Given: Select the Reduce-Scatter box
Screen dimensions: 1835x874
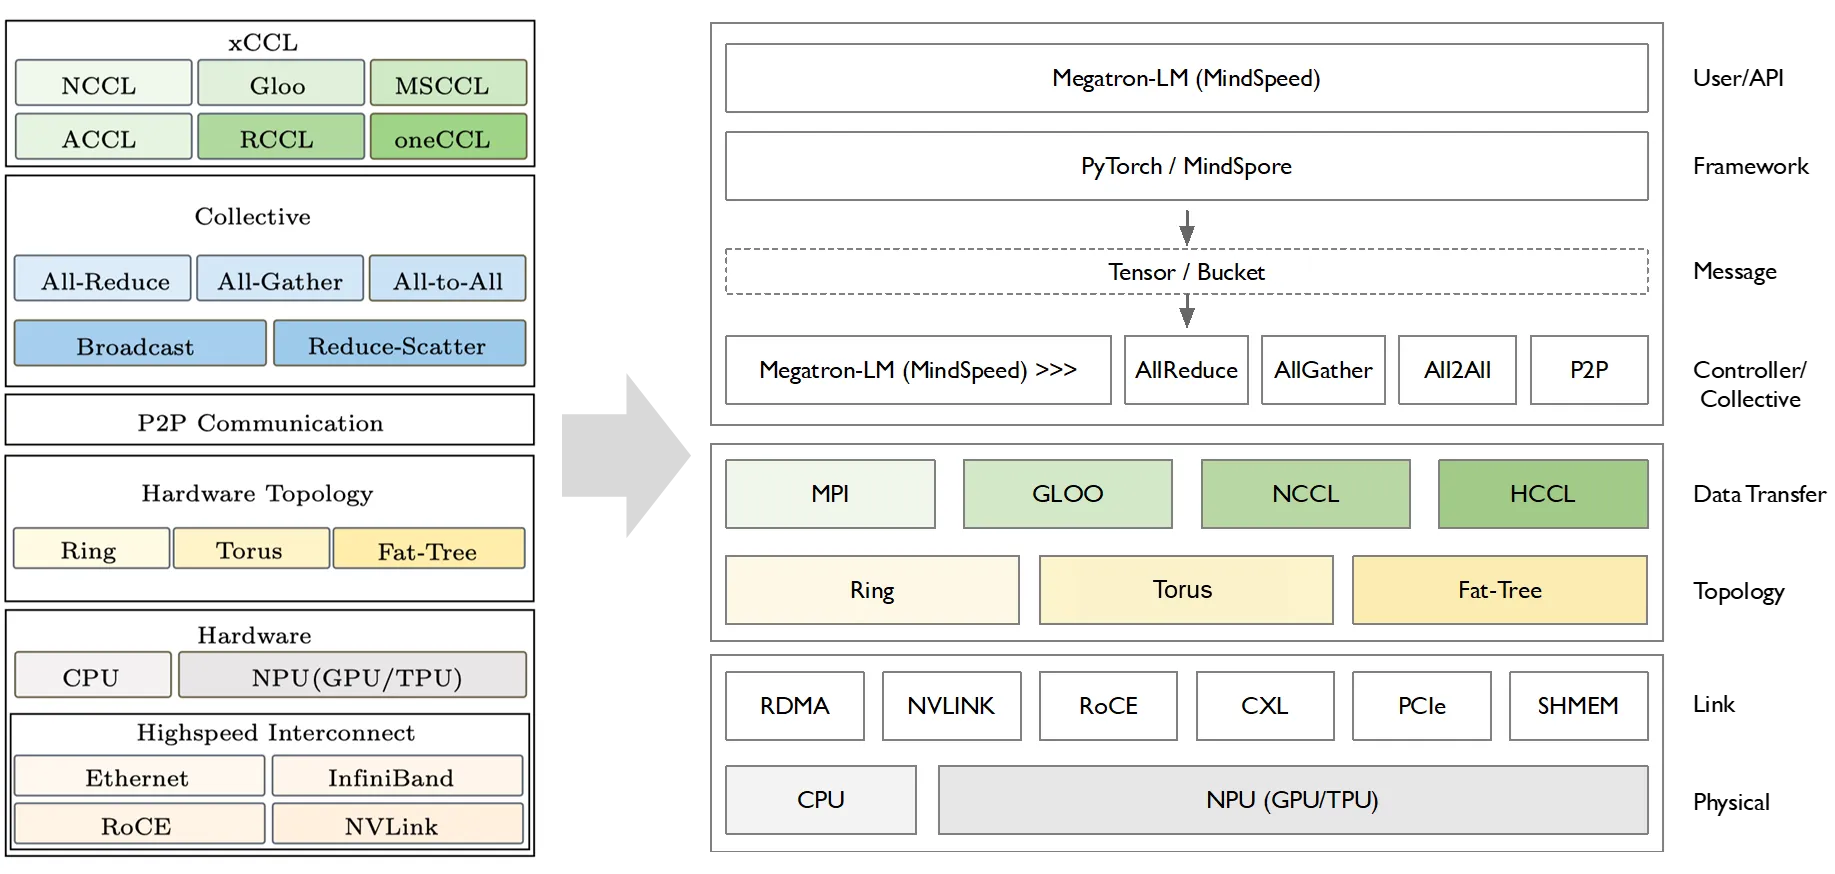Looking at the screenshot, I should pos(398,344).
